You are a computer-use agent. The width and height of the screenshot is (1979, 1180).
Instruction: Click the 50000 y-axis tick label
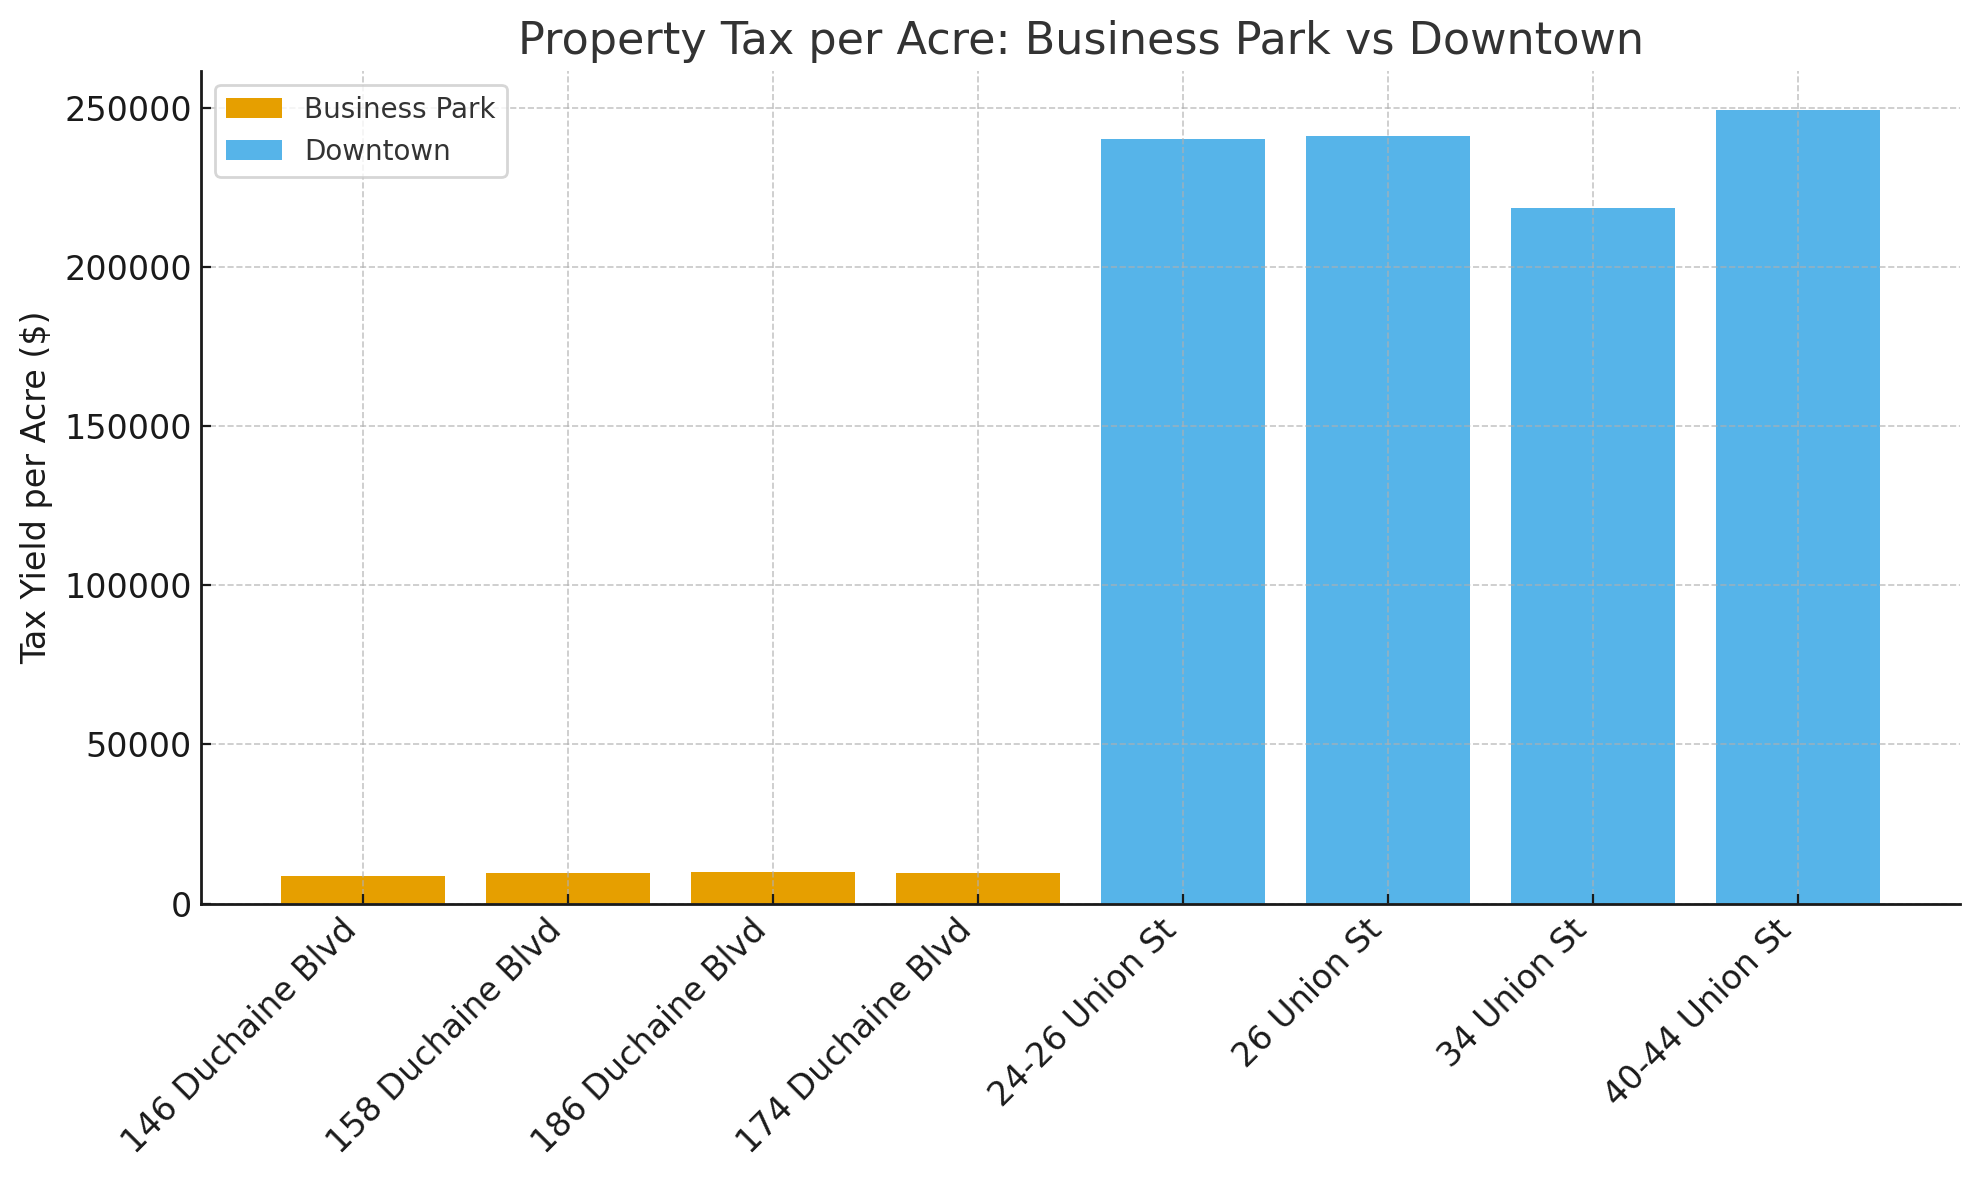coord(138,745)
